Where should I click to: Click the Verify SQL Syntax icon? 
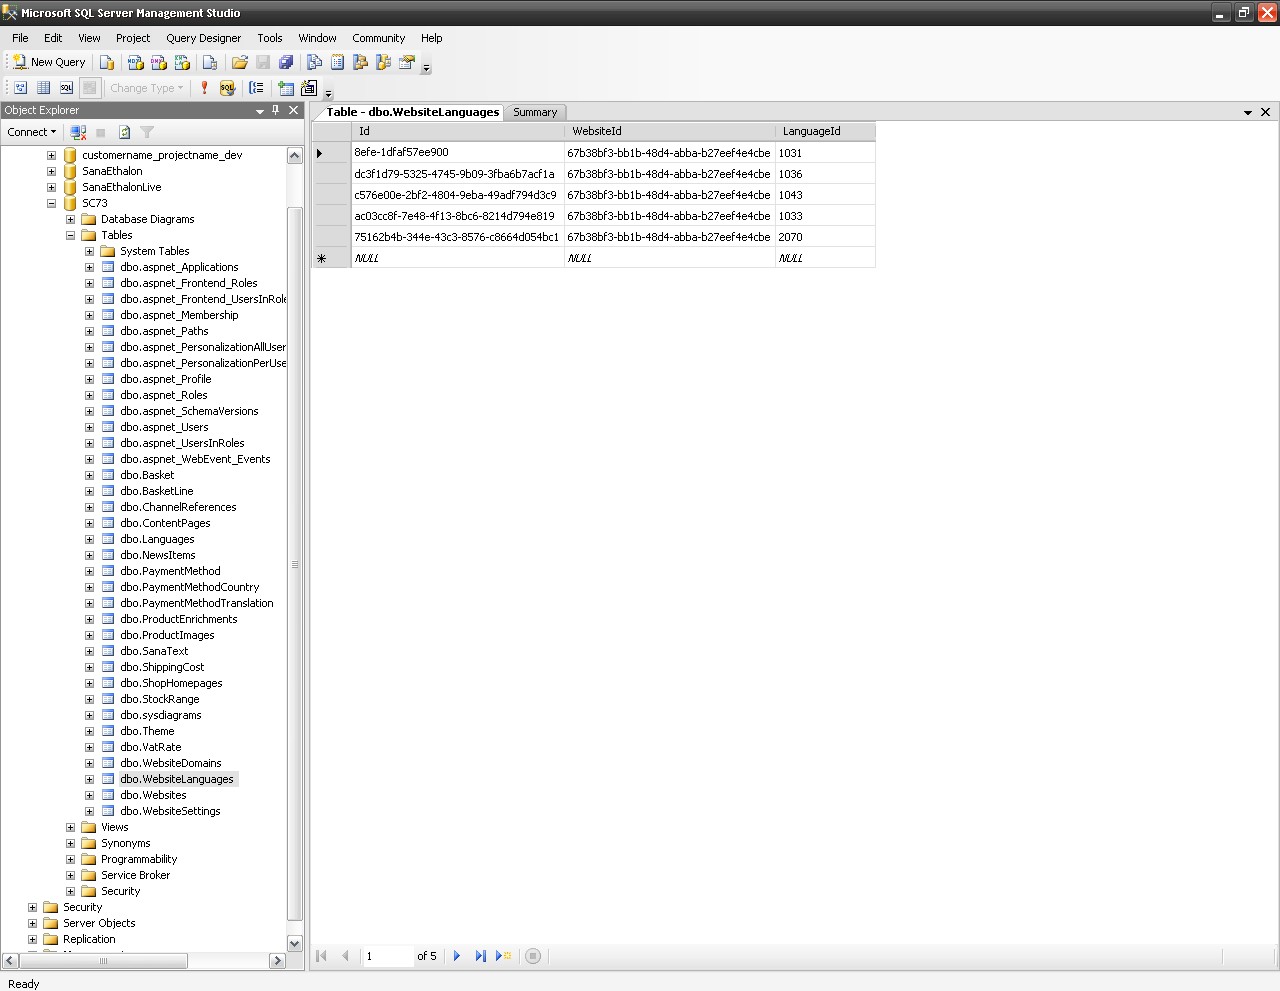tap(227, 88)
